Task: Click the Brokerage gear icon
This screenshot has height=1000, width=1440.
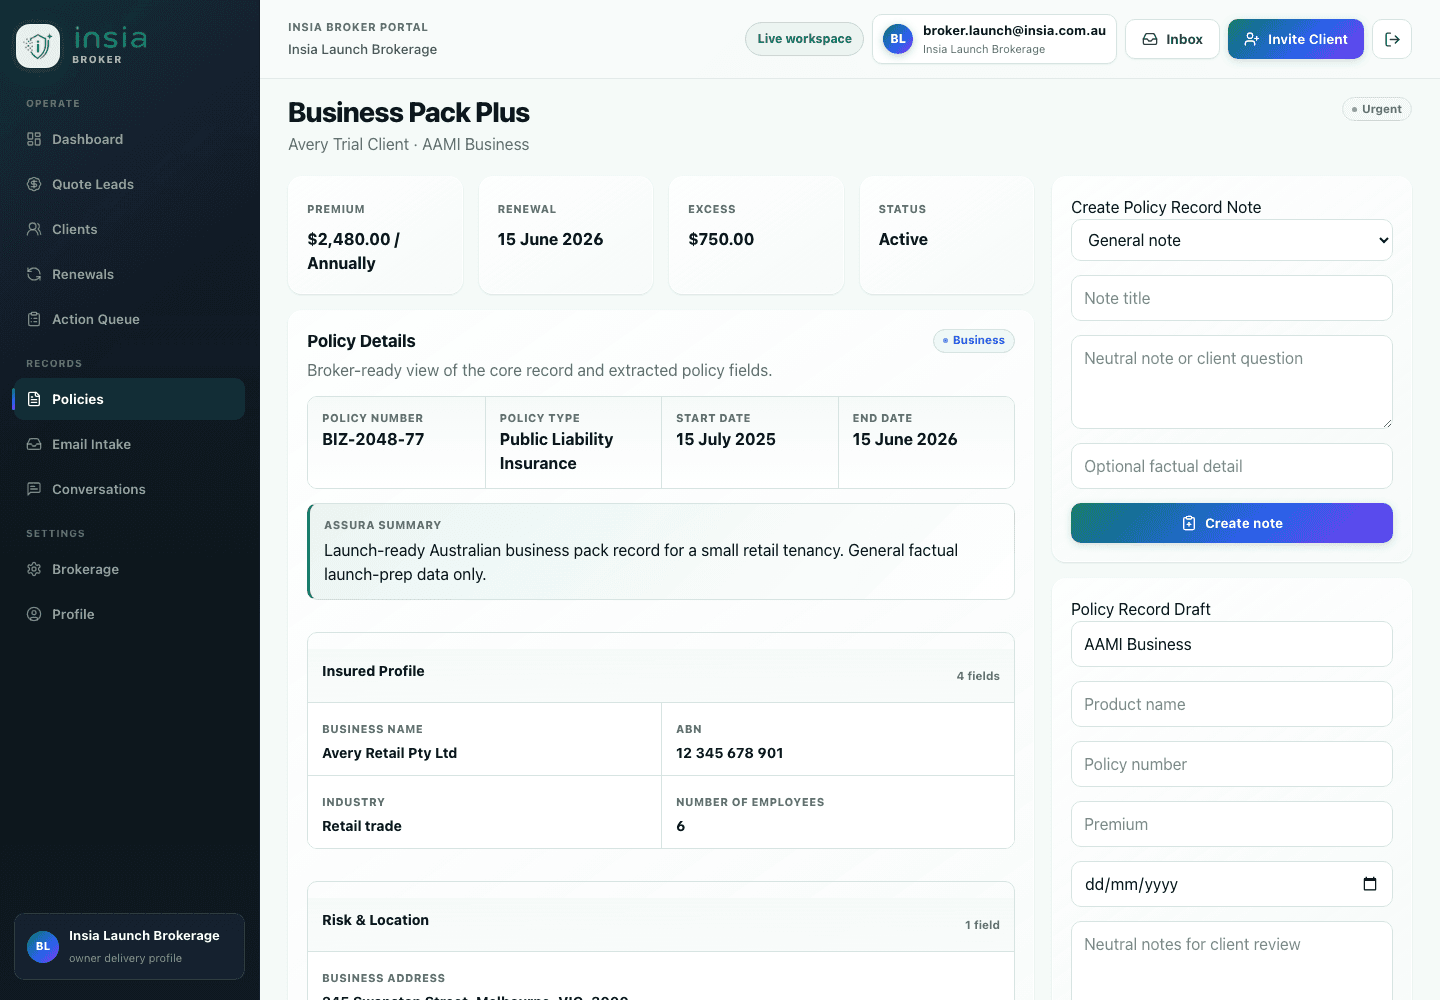Action: pyautogui.click(x=34, y=569)
